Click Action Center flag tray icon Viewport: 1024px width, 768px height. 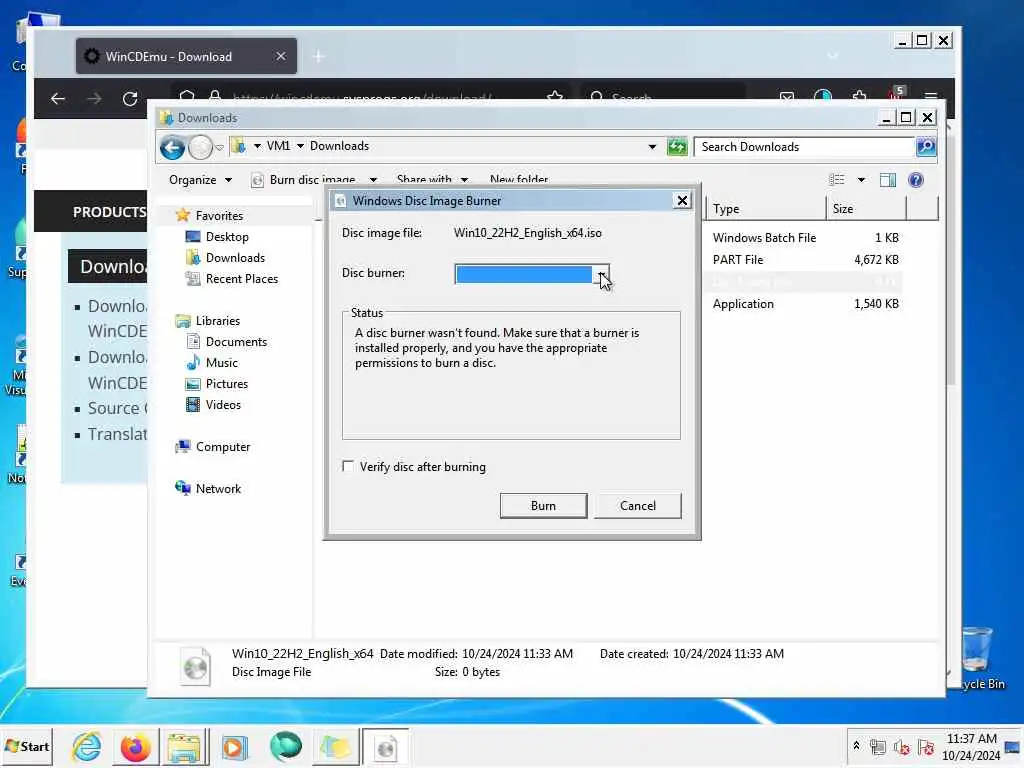pos(925,746)
